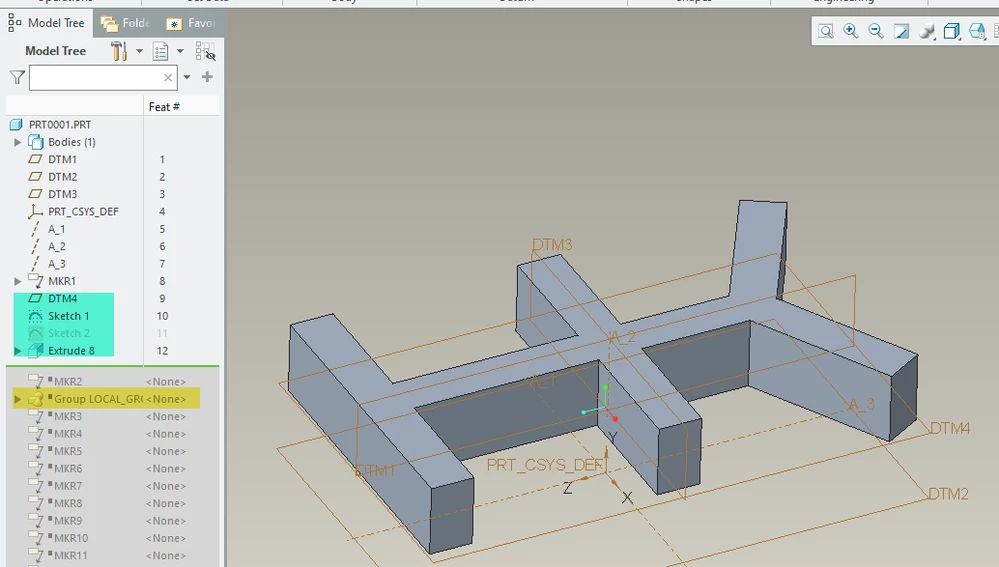The width and height of the screenshot is (999, 567).
Task: Click feature number 12 cell
Action: click(162, 350)
